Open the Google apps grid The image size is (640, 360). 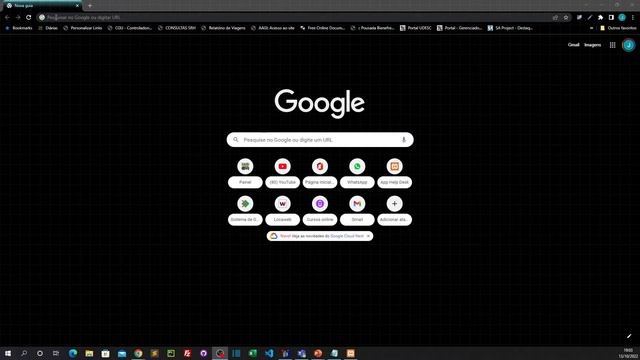(612, 45)
